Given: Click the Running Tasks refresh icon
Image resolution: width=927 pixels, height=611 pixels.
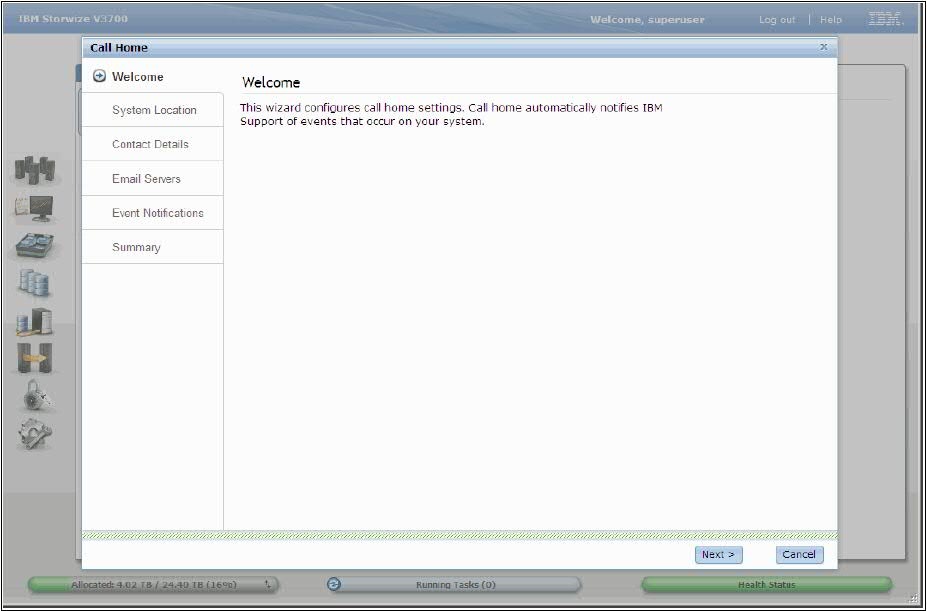Looking at the screenshot, I should coord(334,584).
